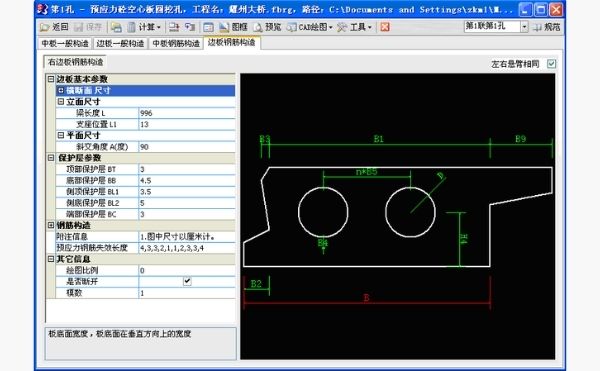Image resolution: width=600 pixels, height=371 pixels.
Task: Switch to the 中板一般构造 tab
Action: (65, 43)
